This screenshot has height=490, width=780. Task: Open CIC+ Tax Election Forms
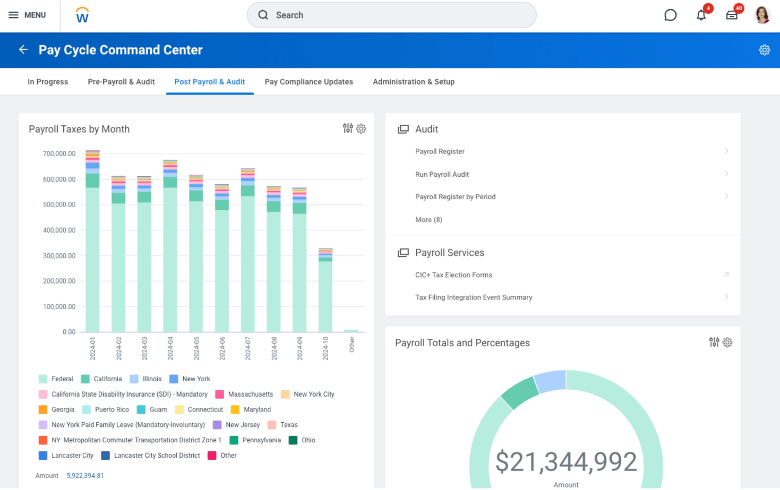454,275
